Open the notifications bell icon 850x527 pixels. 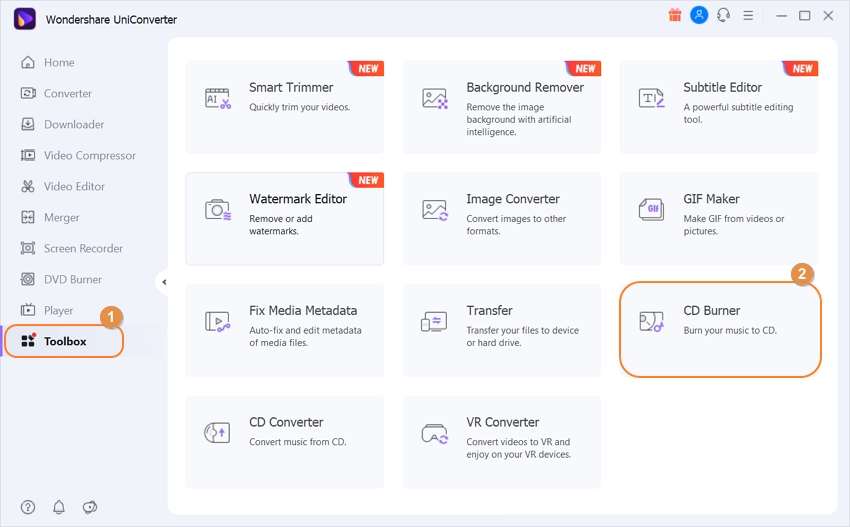(59, 507)
